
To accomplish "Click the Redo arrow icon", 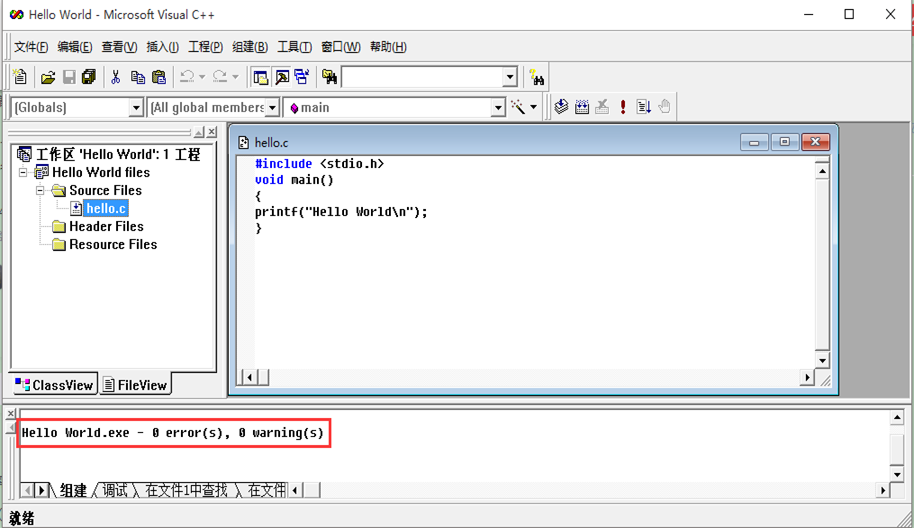I will pyautogui.click(x=220, y=76).
